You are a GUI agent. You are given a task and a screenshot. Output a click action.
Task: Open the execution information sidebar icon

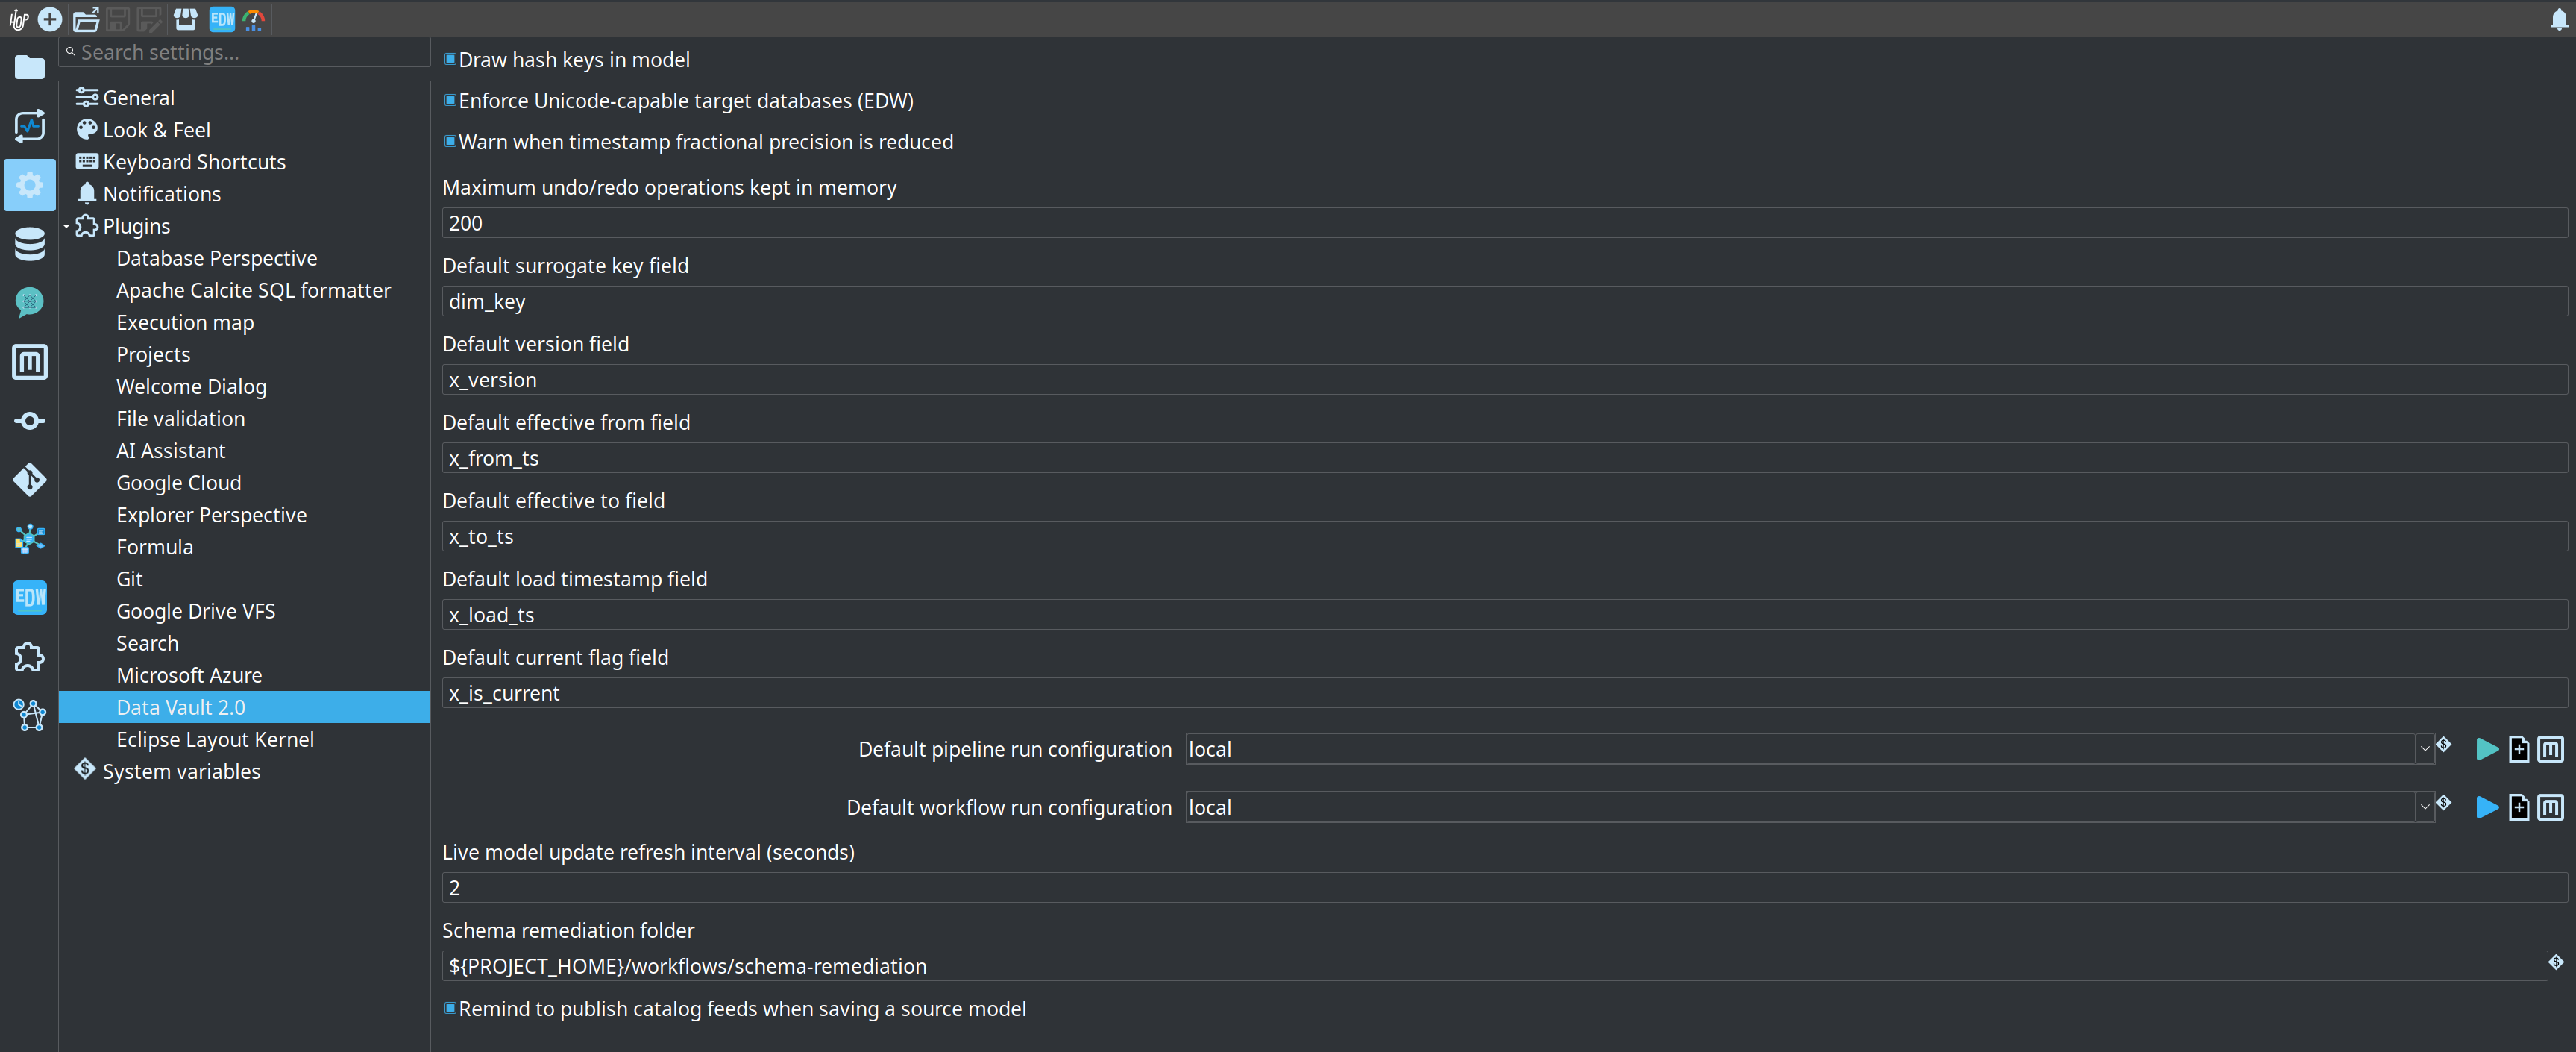pos(30,126)
